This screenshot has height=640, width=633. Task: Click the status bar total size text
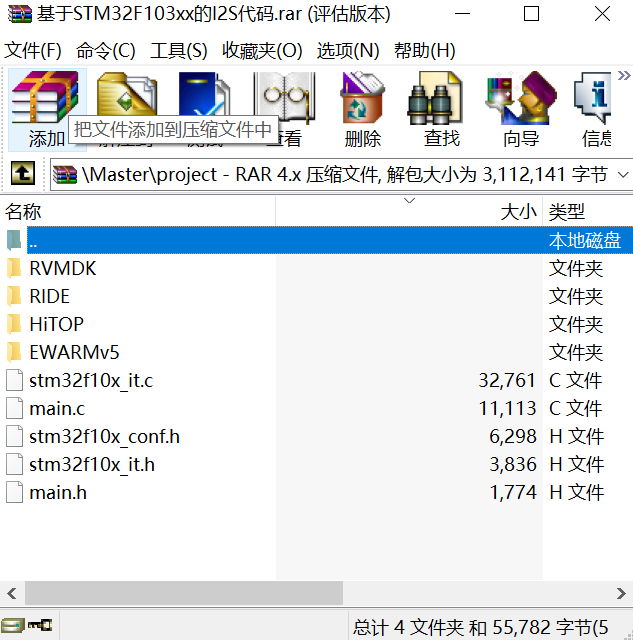coord(481,627)
